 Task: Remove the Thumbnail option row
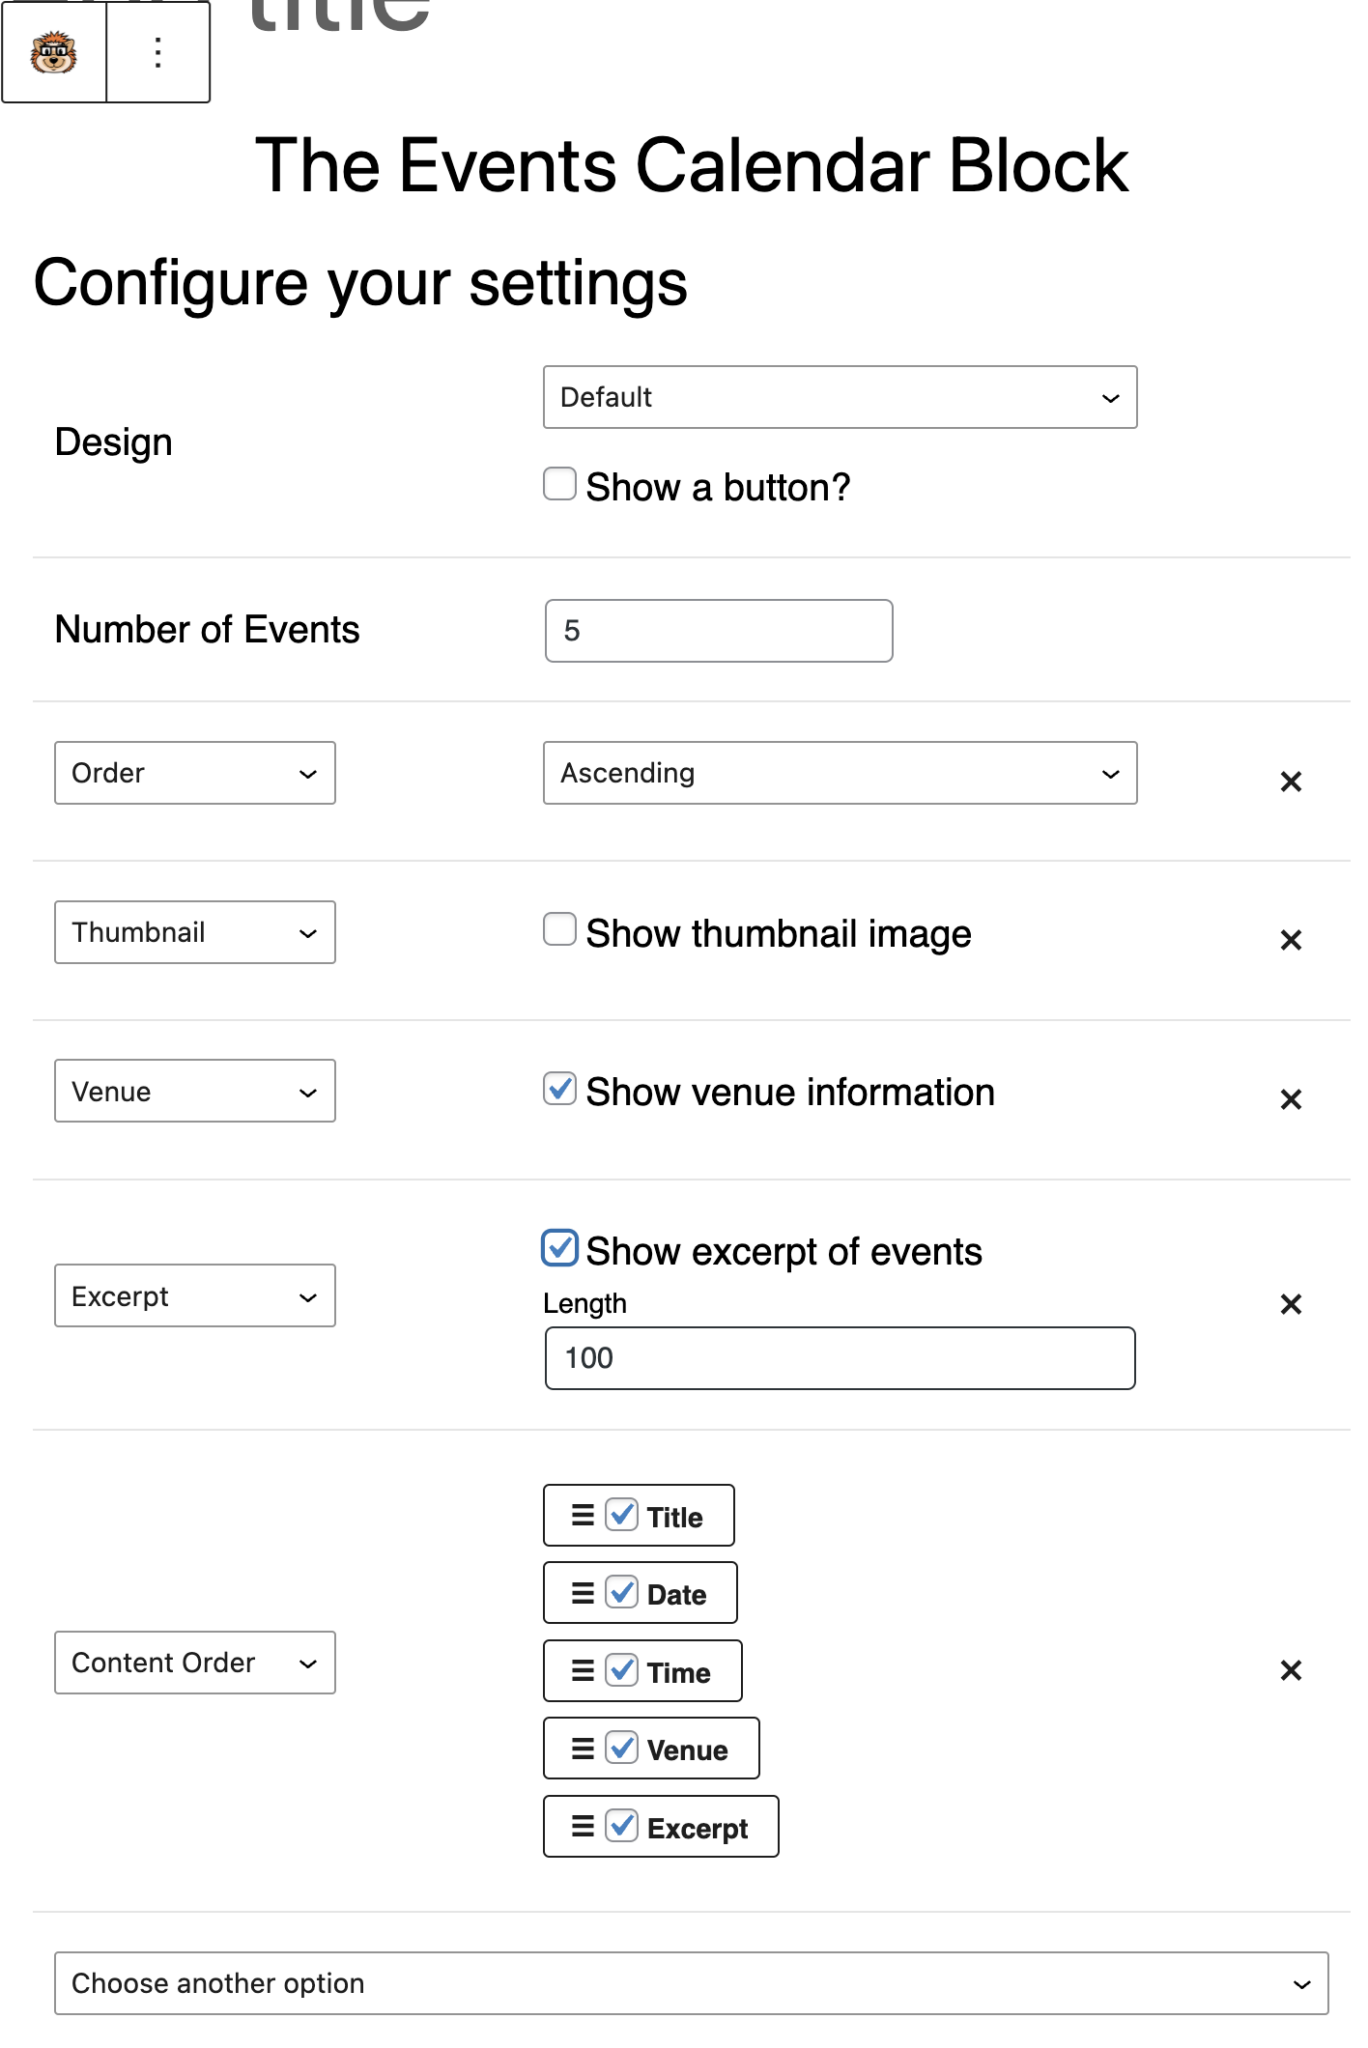click(x=1290, y=940)
